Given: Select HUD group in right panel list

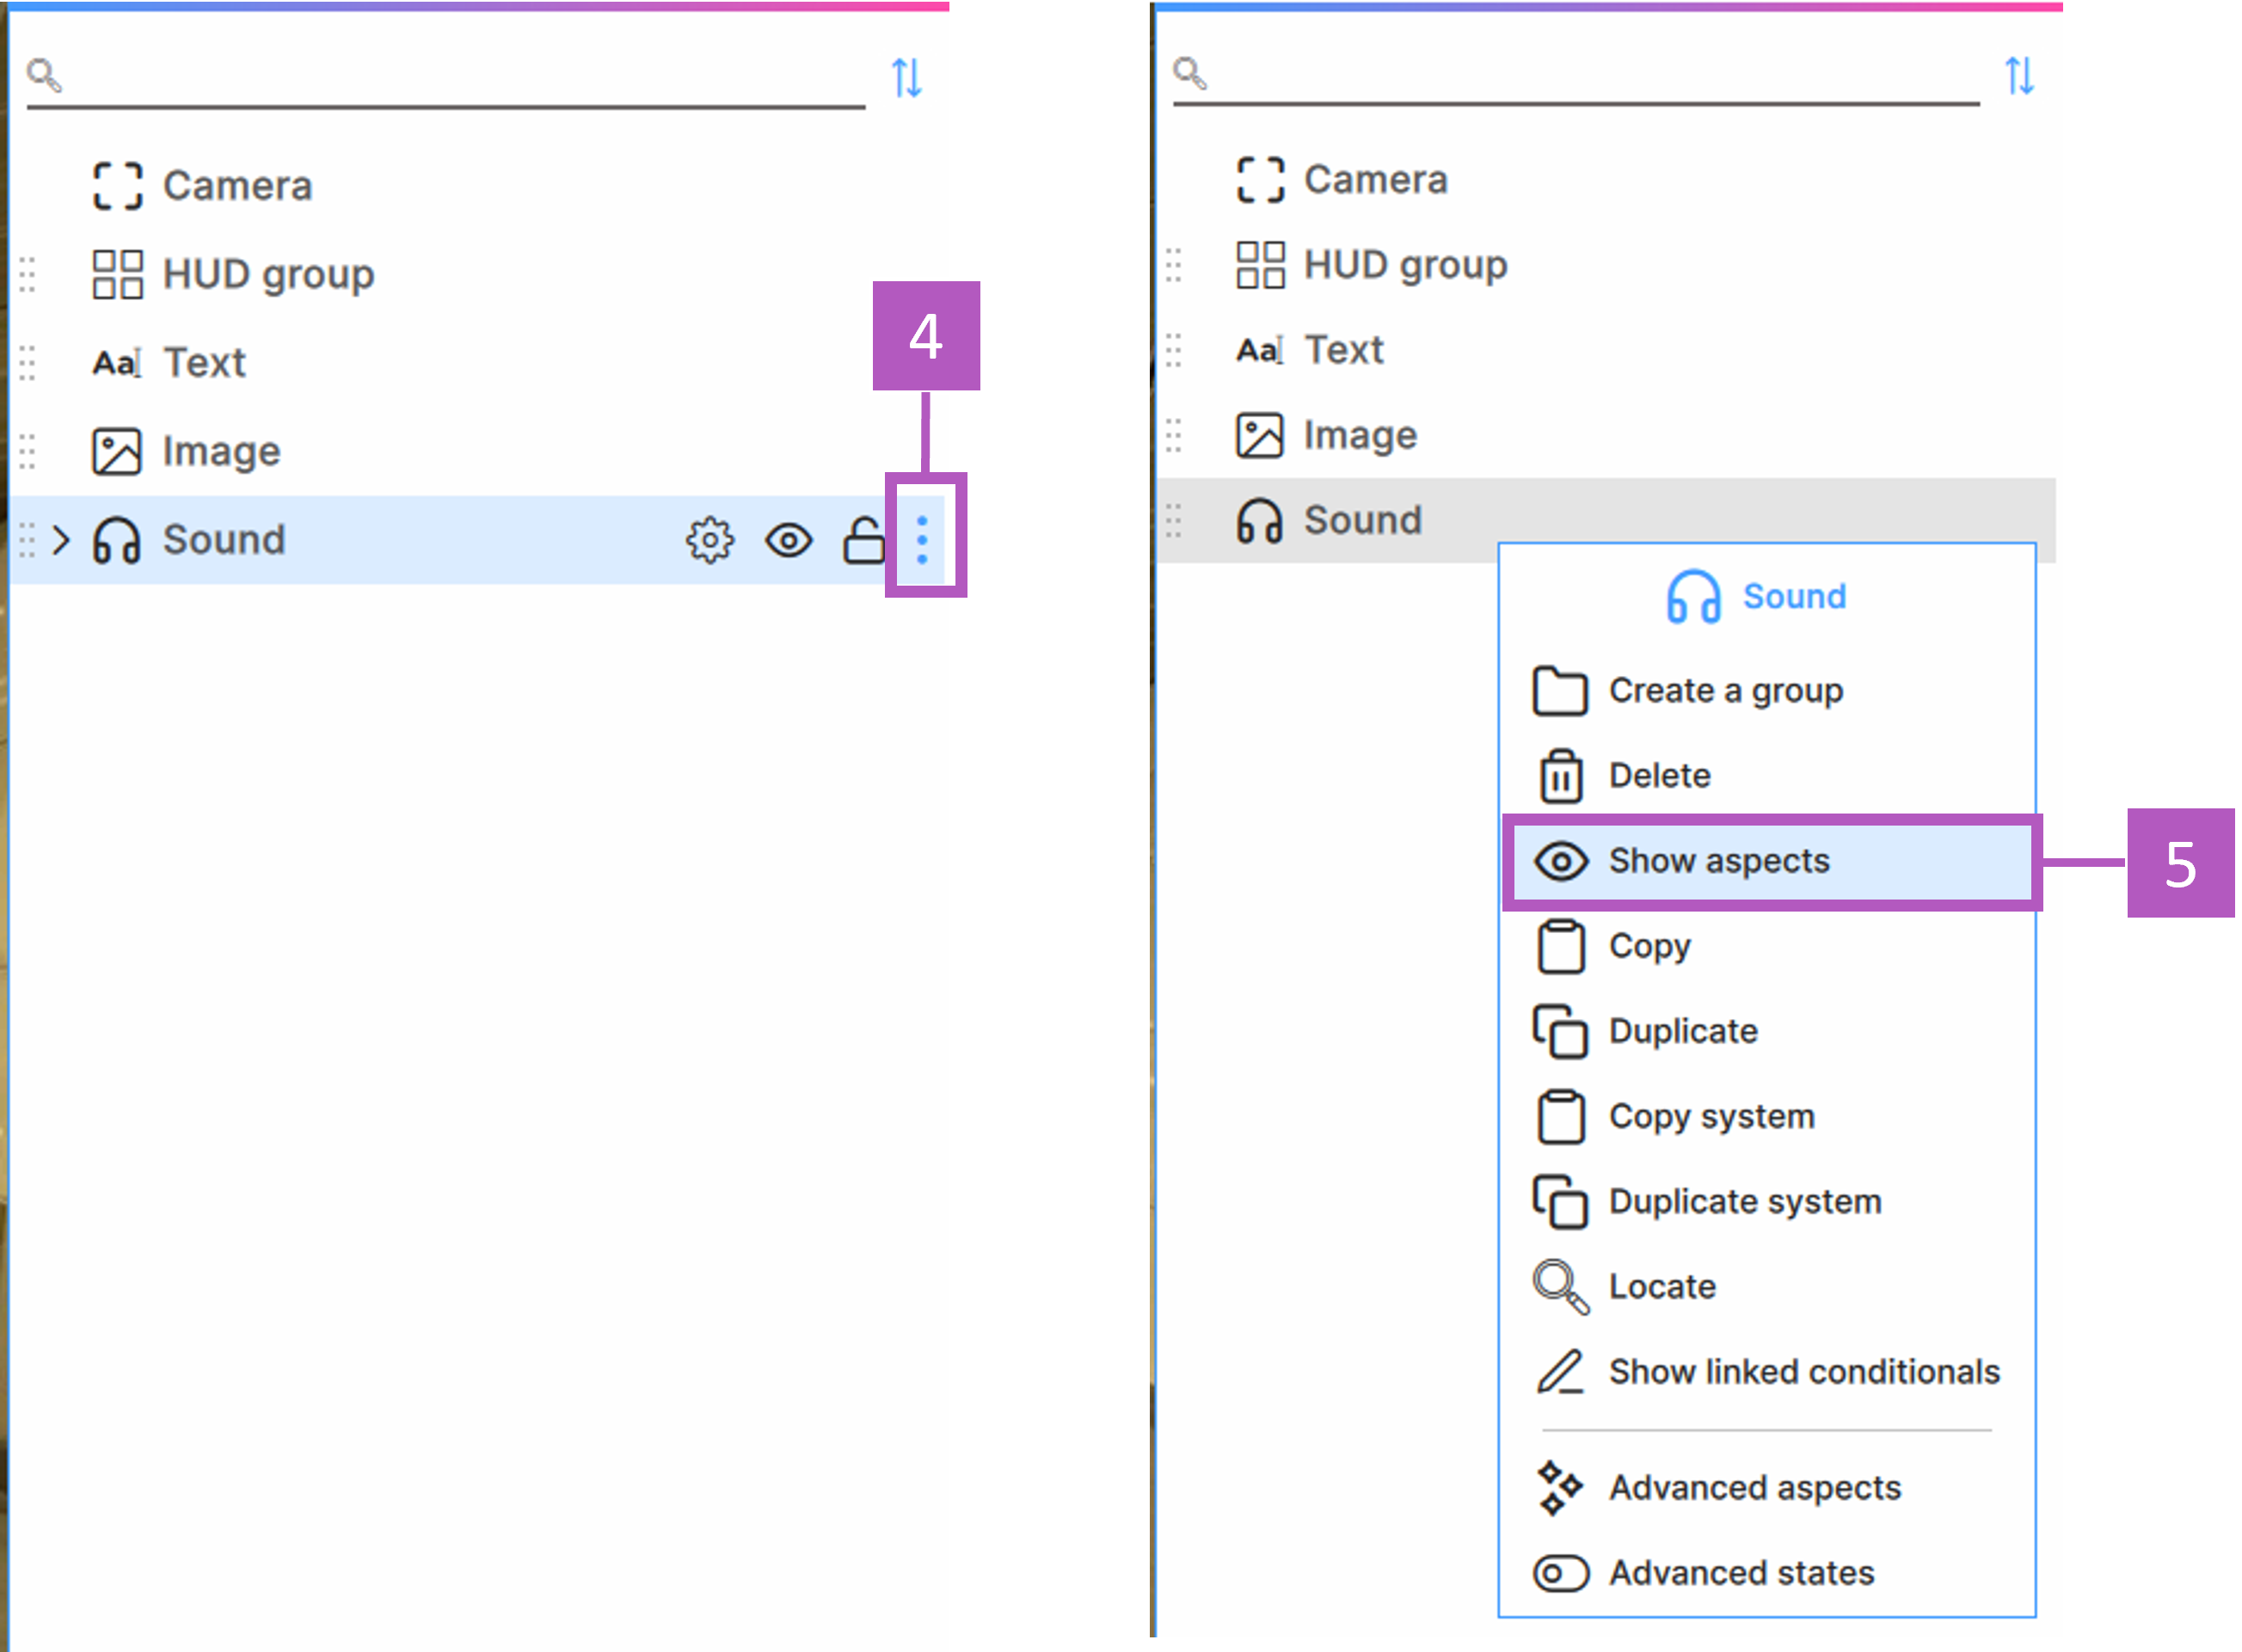Looking at the screenshot, I should coord(1404,265).
